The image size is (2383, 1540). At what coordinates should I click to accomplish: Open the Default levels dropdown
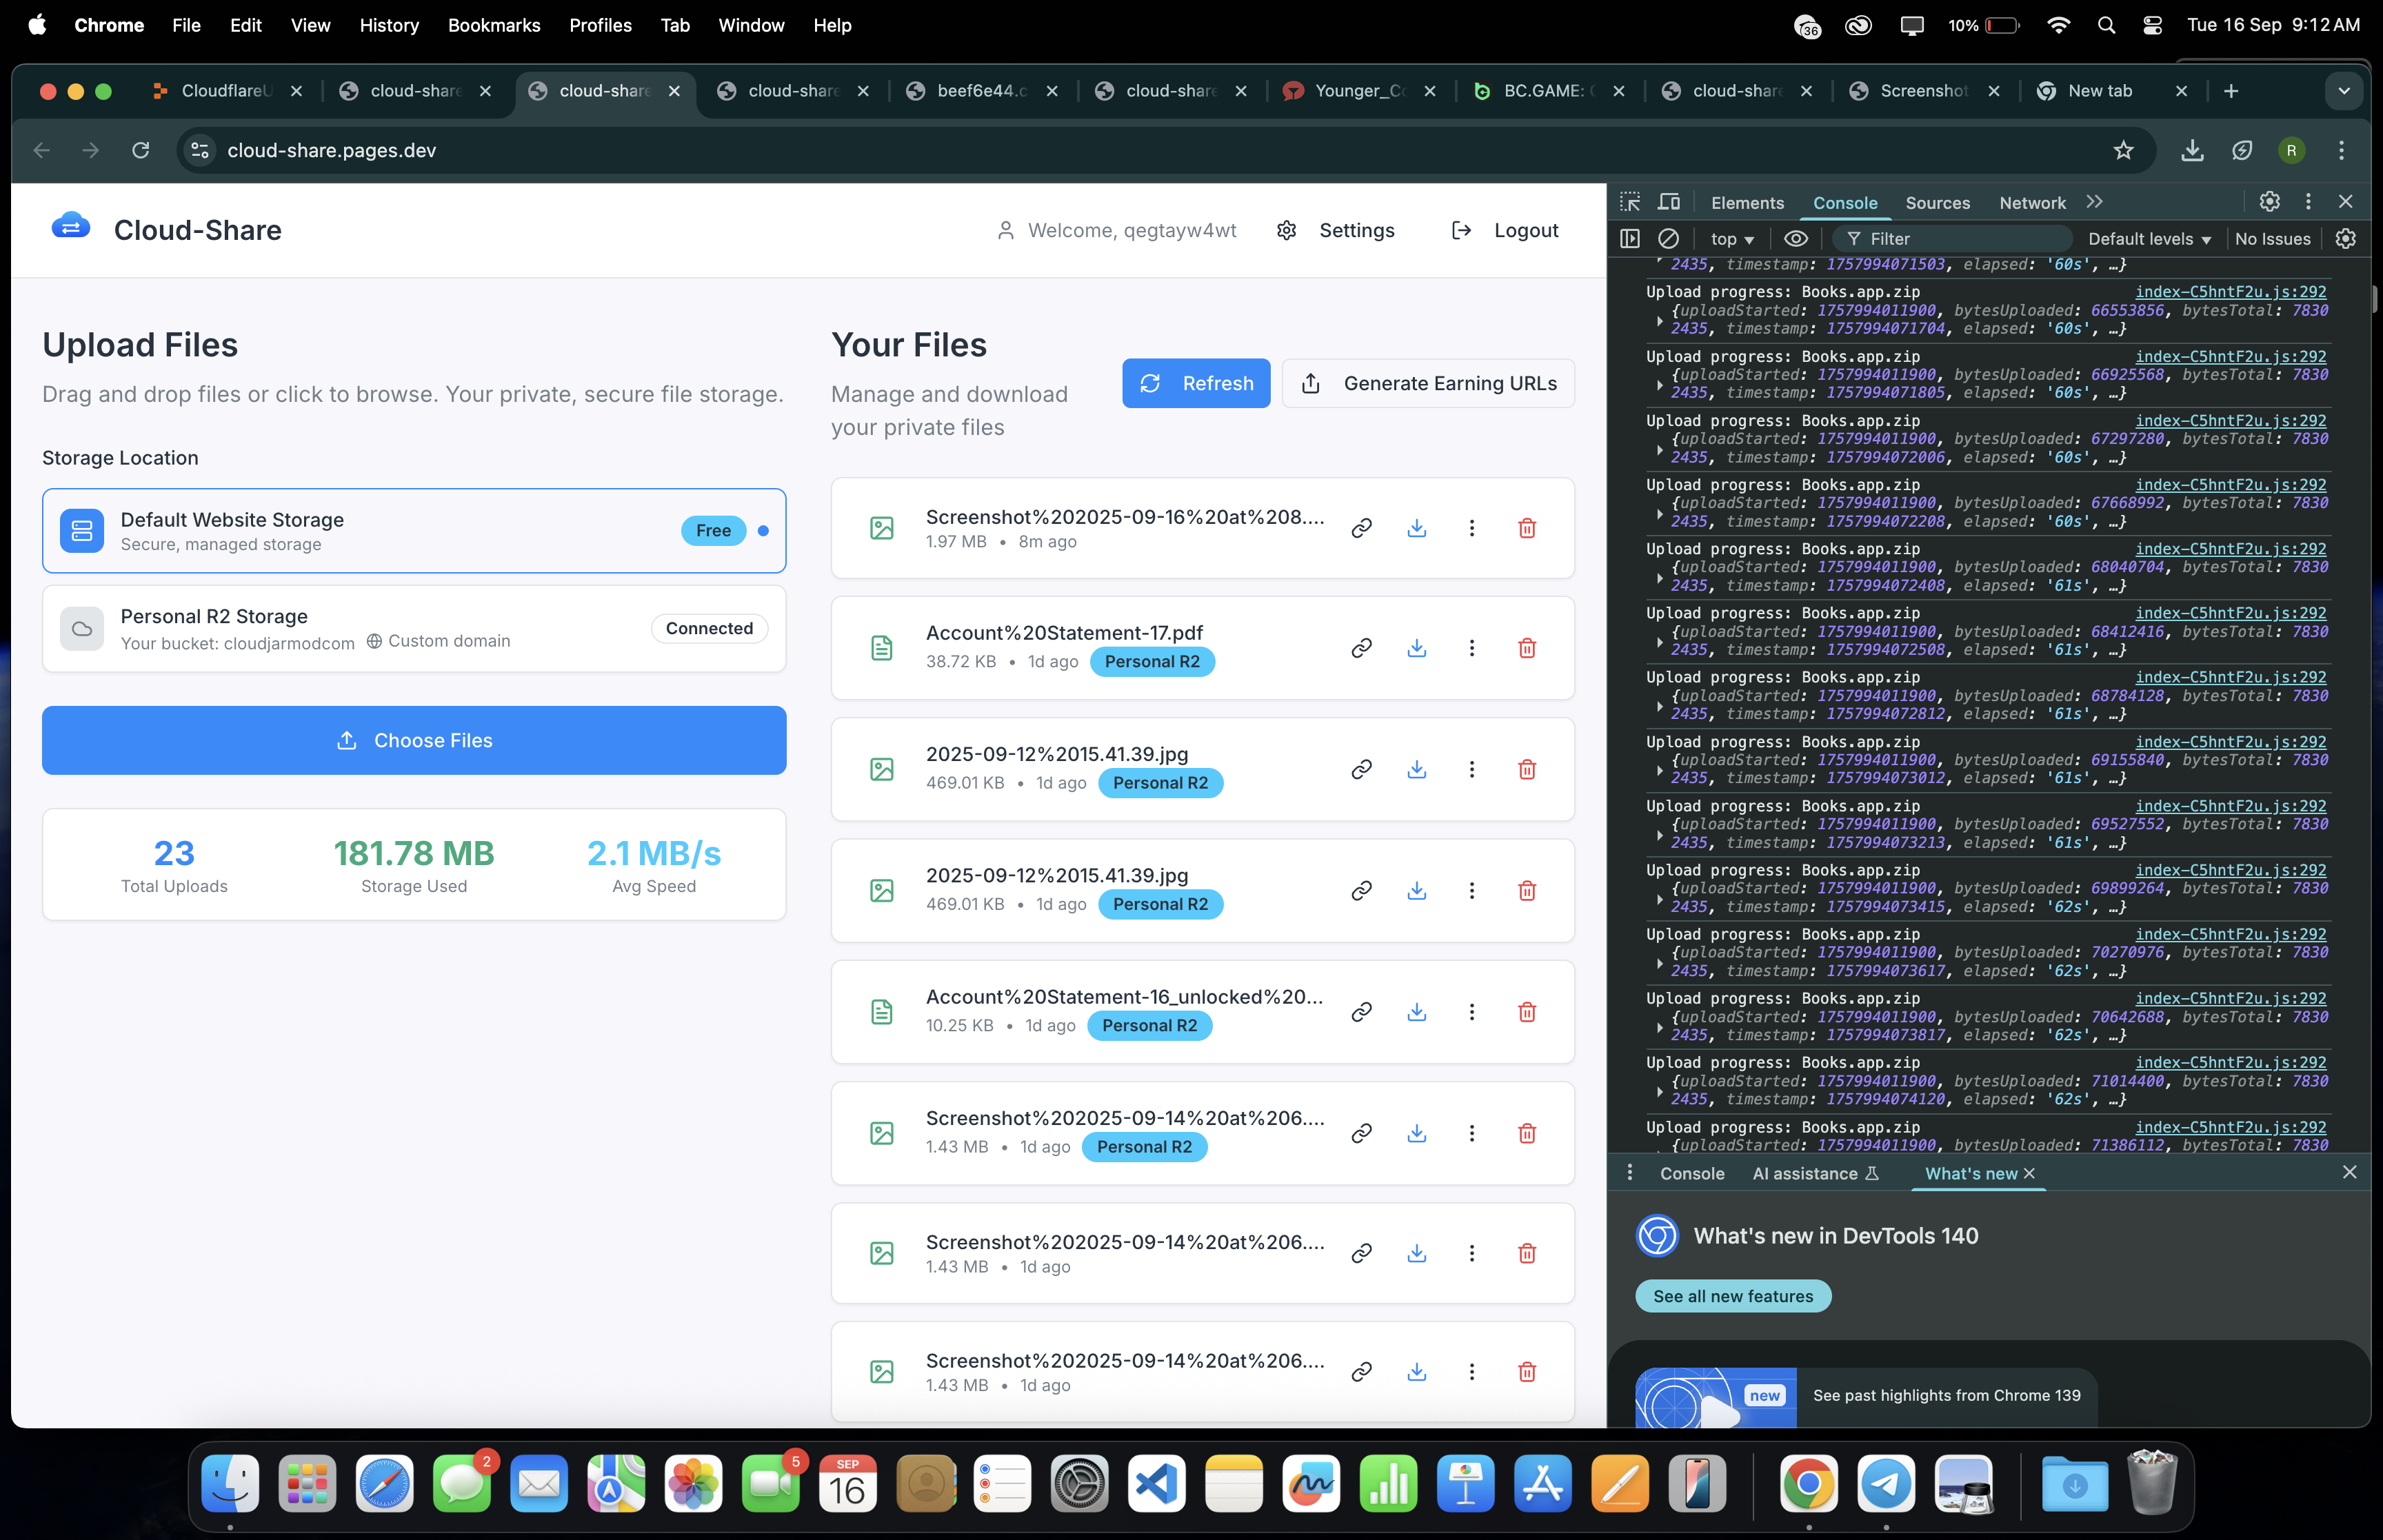tap(2149, 239)
